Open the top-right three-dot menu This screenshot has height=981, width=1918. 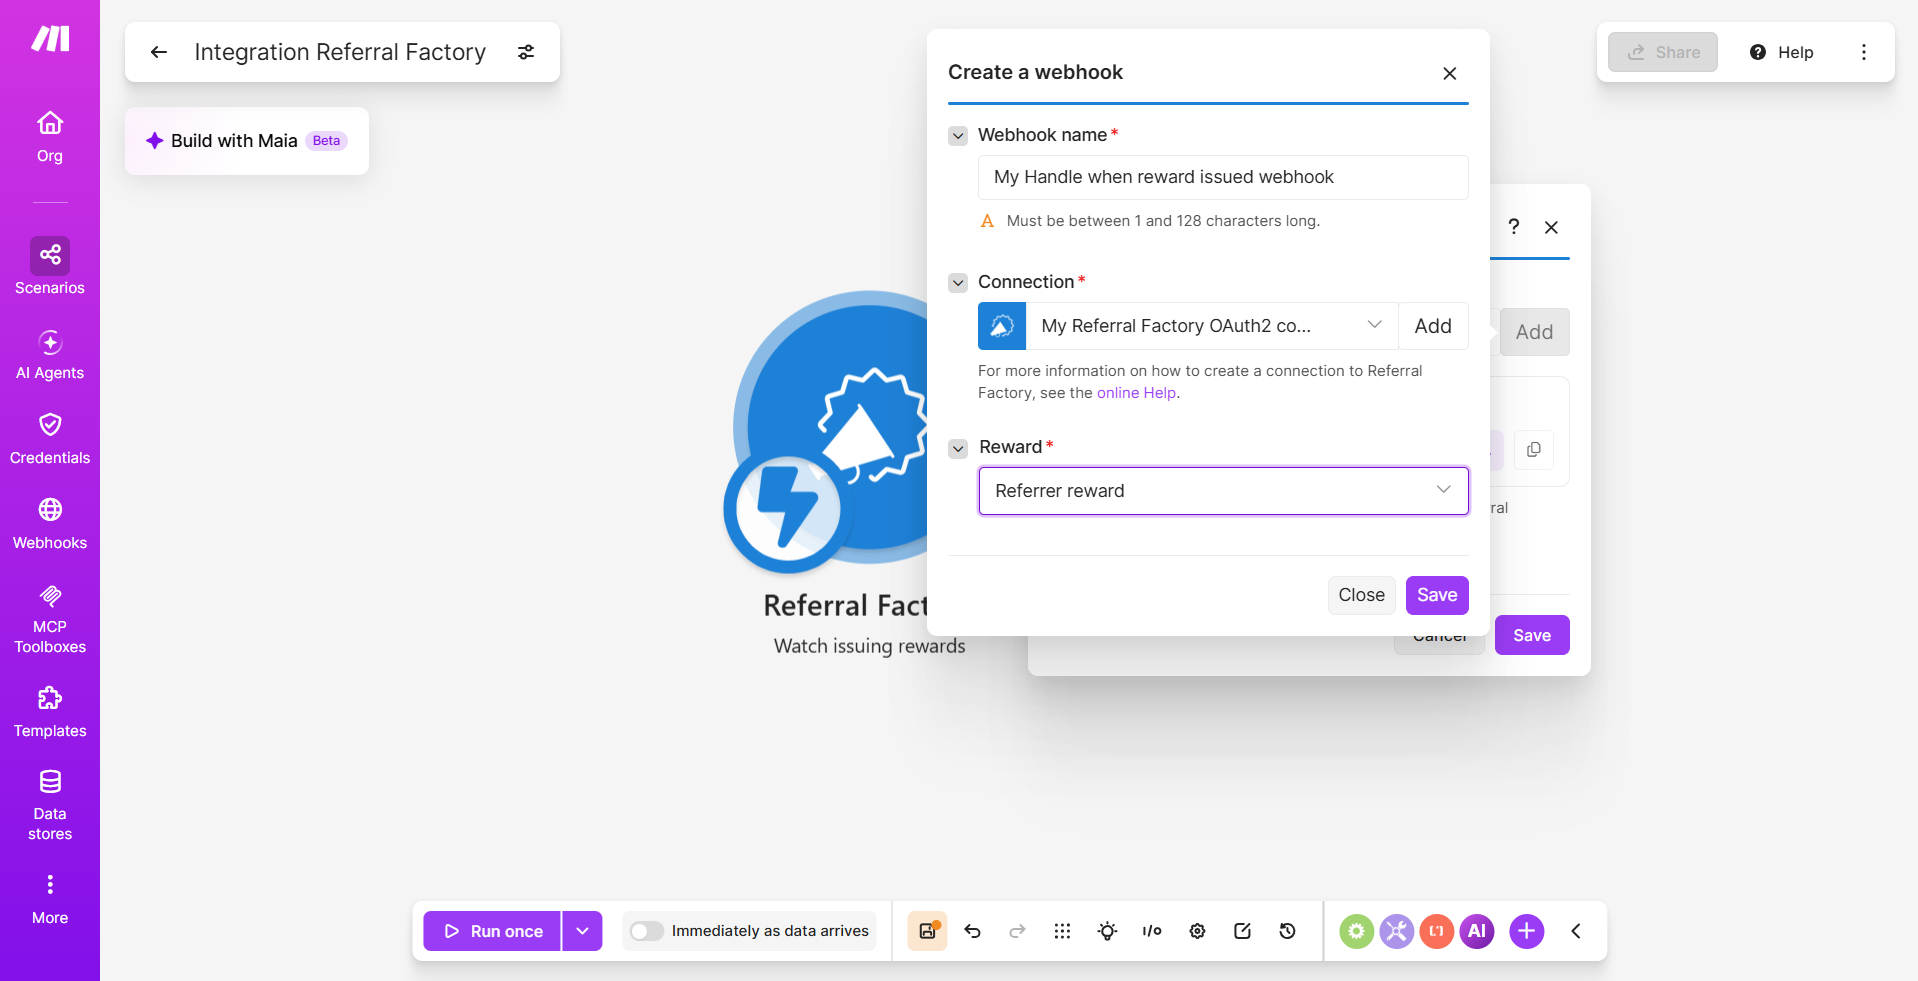(x=1864, y=52)
